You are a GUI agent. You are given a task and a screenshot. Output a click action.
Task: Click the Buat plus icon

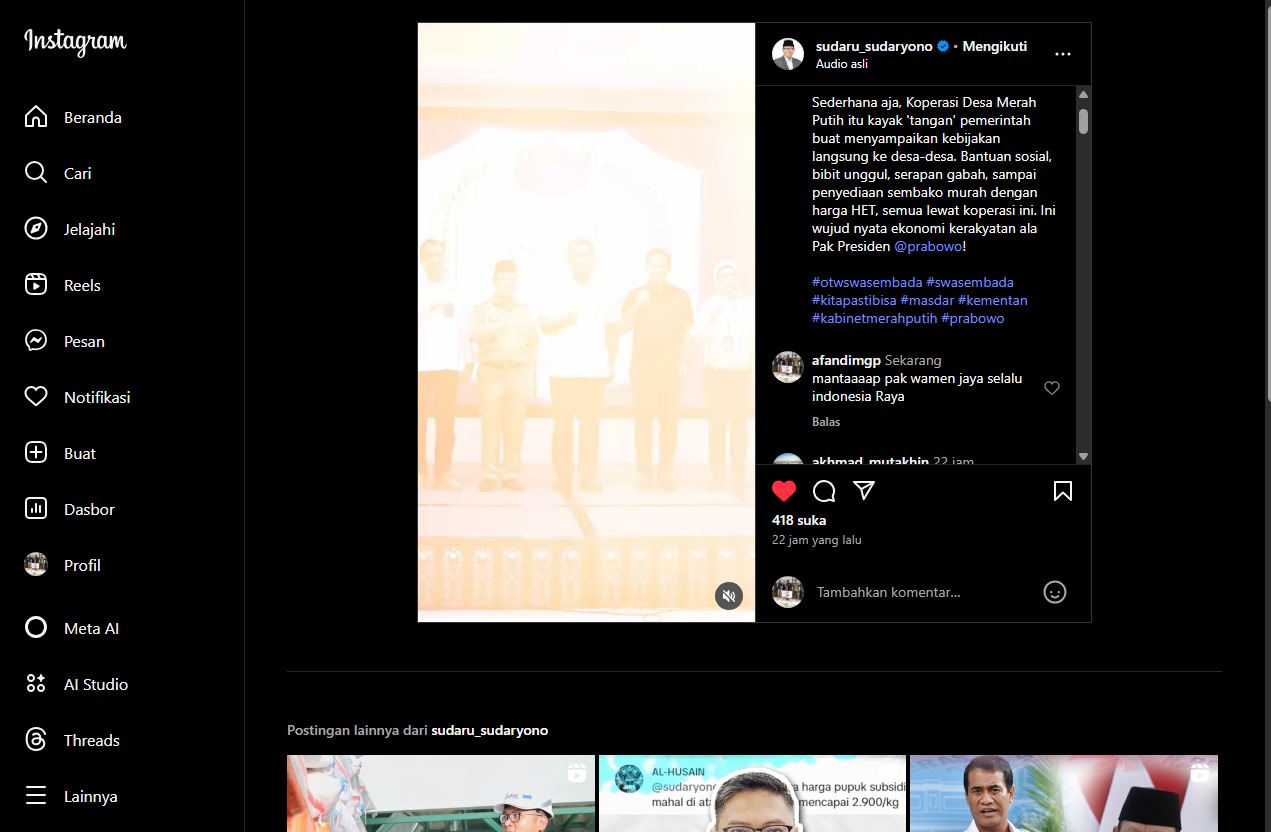[x=36, y=453]
